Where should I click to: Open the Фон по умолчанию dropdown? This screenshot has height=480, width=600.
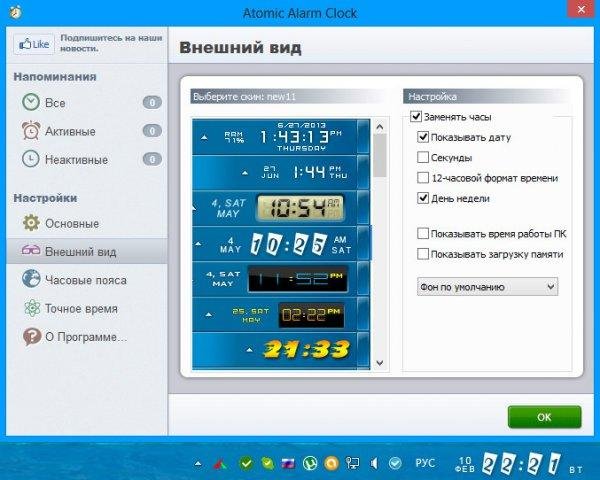point(487,287)
